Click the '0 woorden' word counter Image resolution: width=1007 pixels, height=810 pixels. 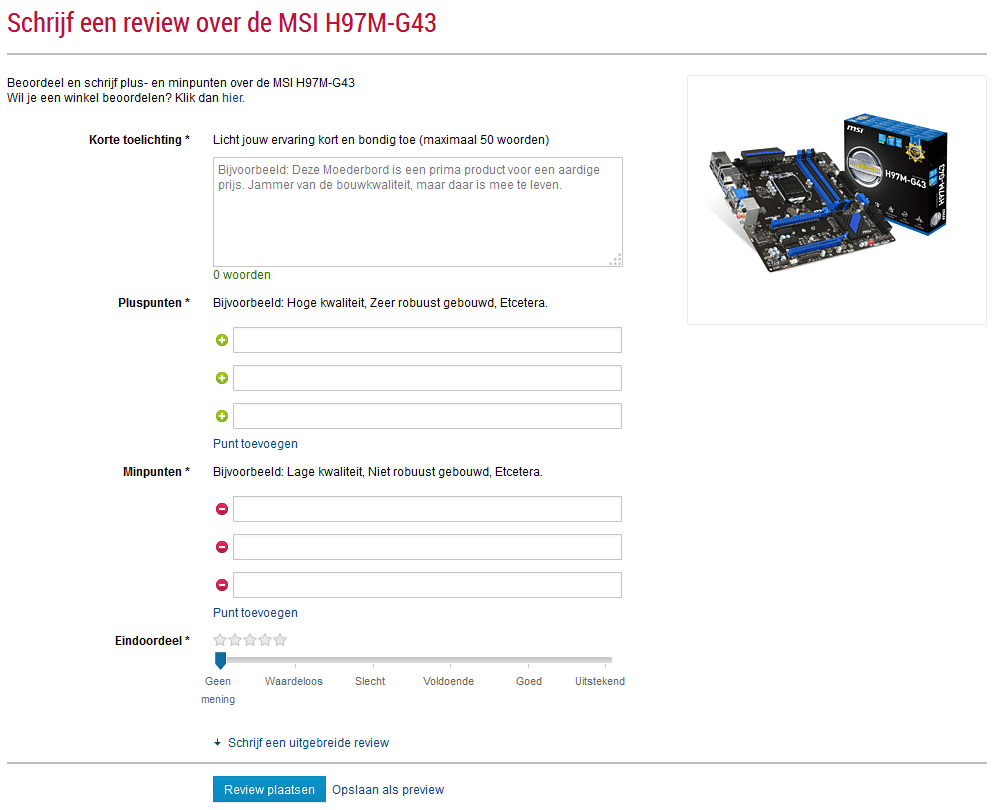[242, 275]
